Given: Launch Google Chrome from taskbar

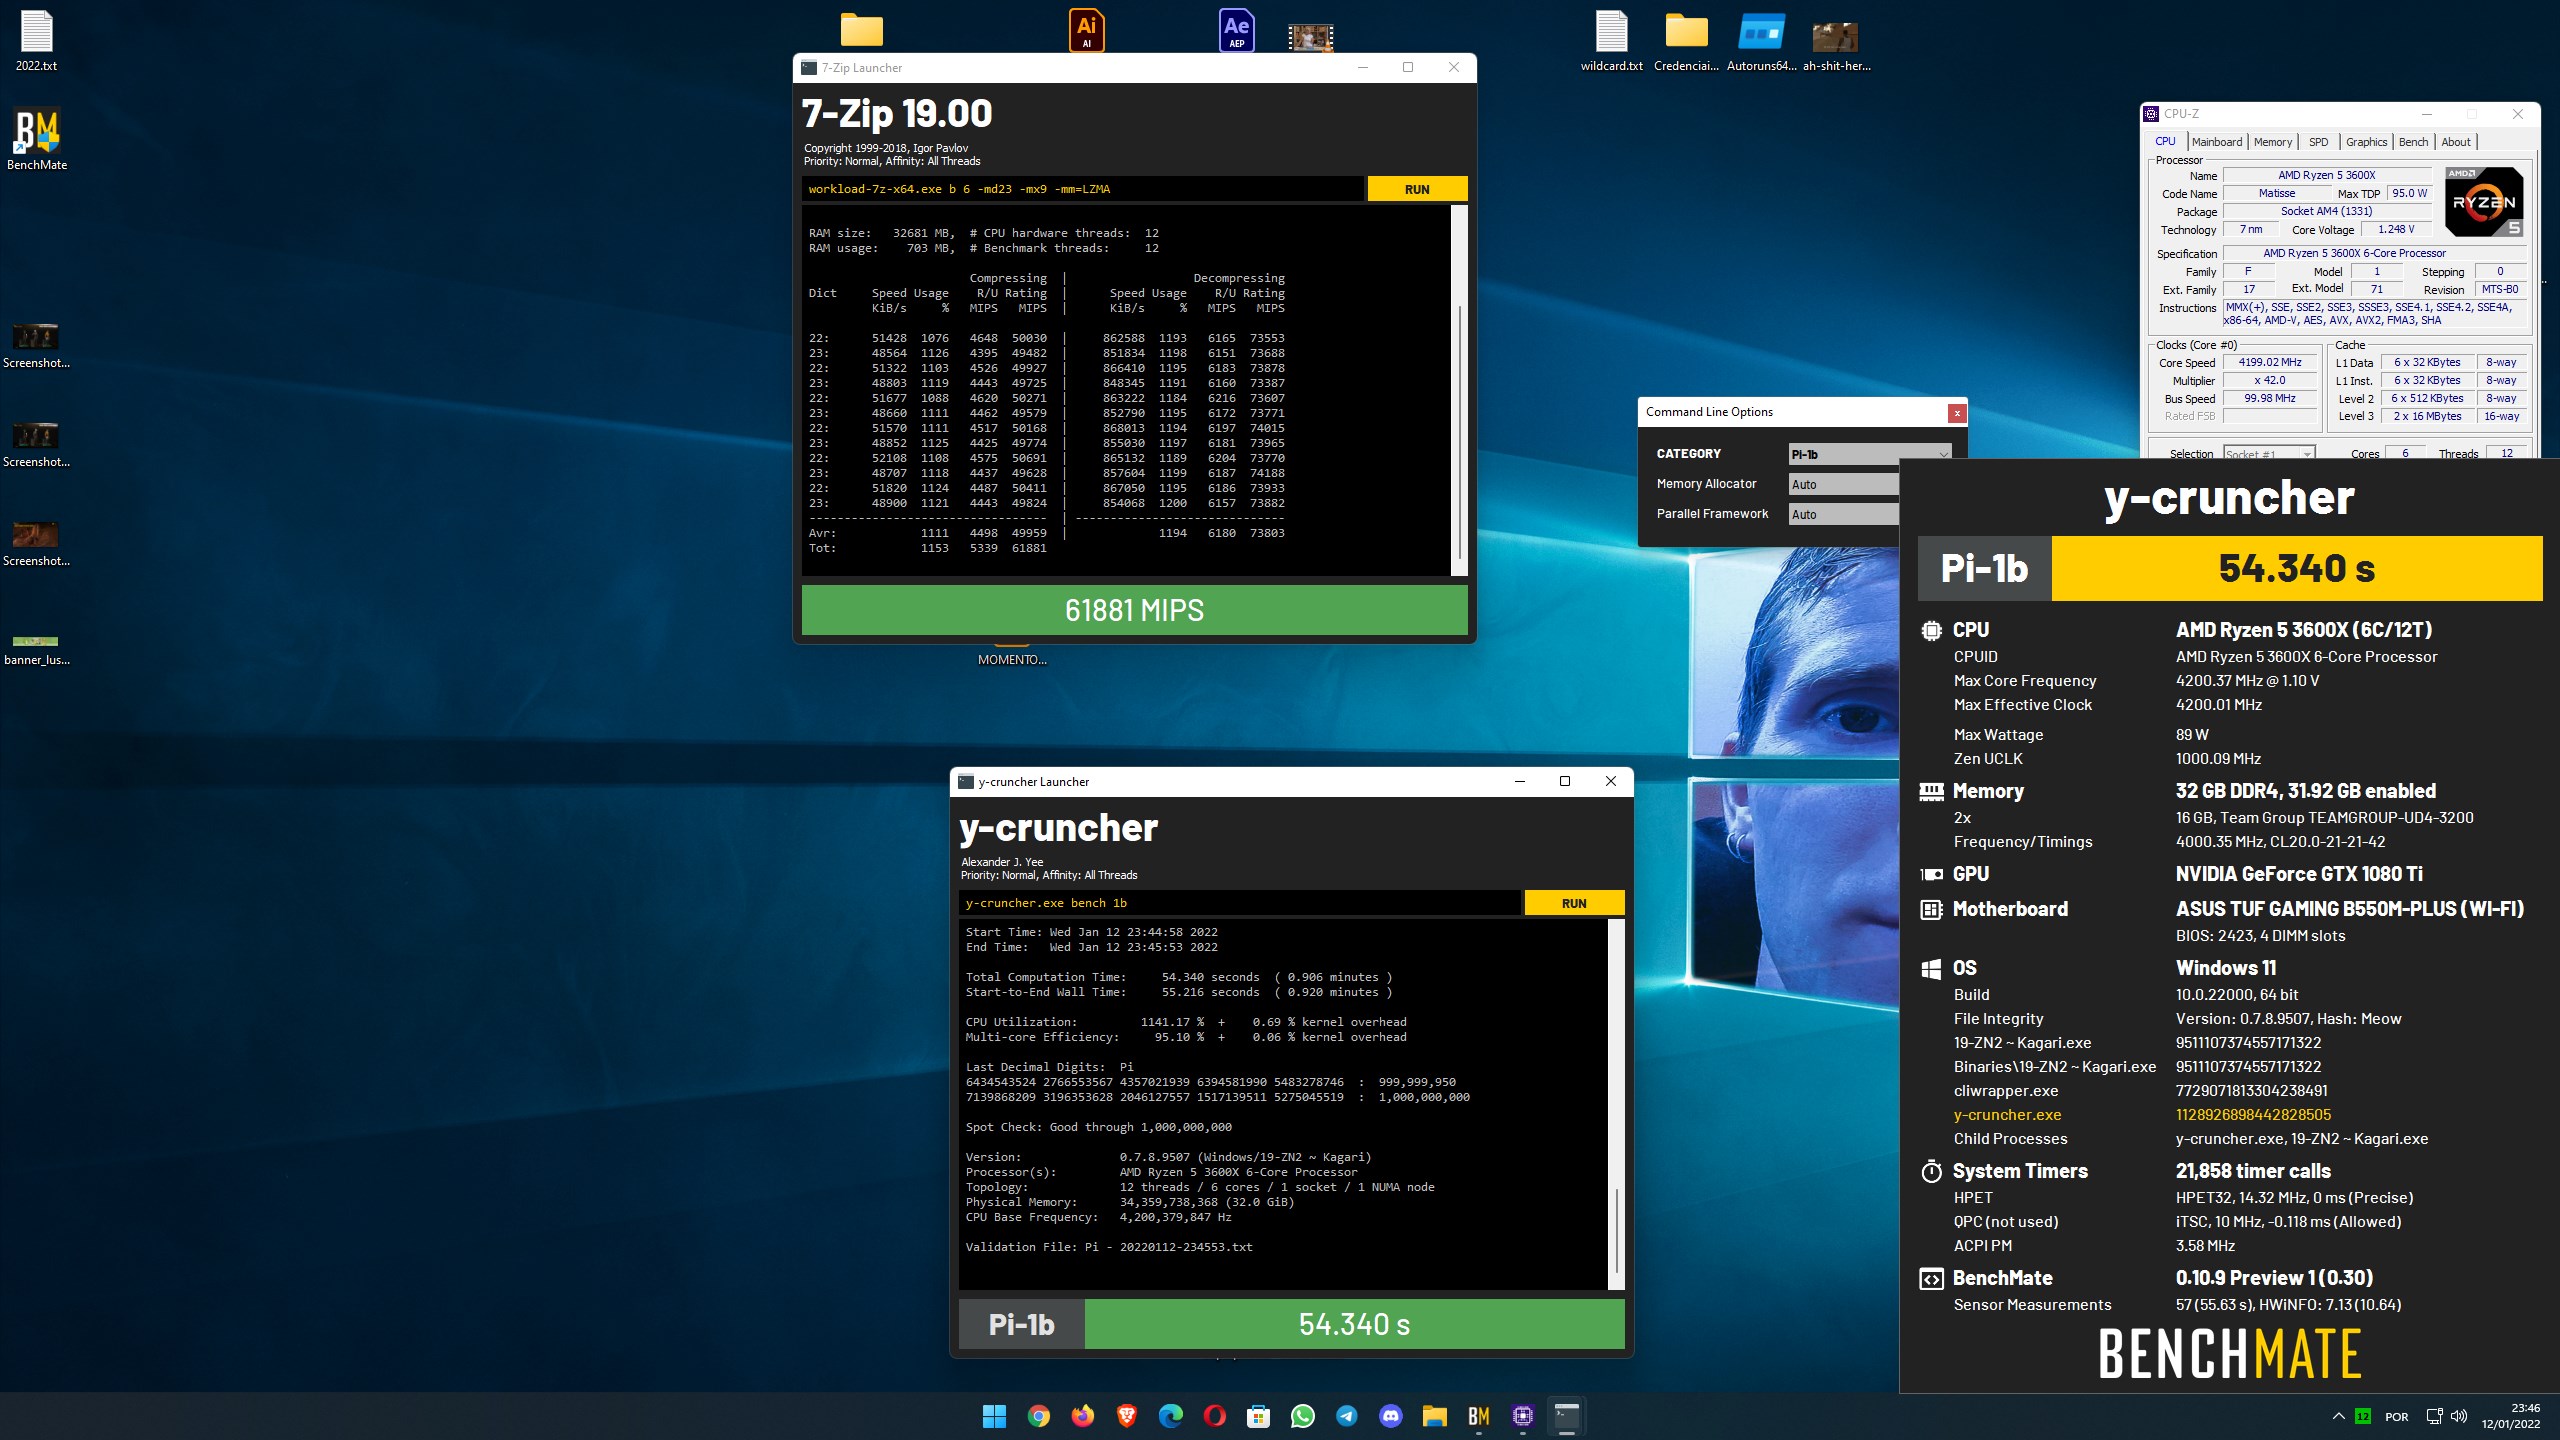Looking at the screenshot, I should [1038, 1416].
